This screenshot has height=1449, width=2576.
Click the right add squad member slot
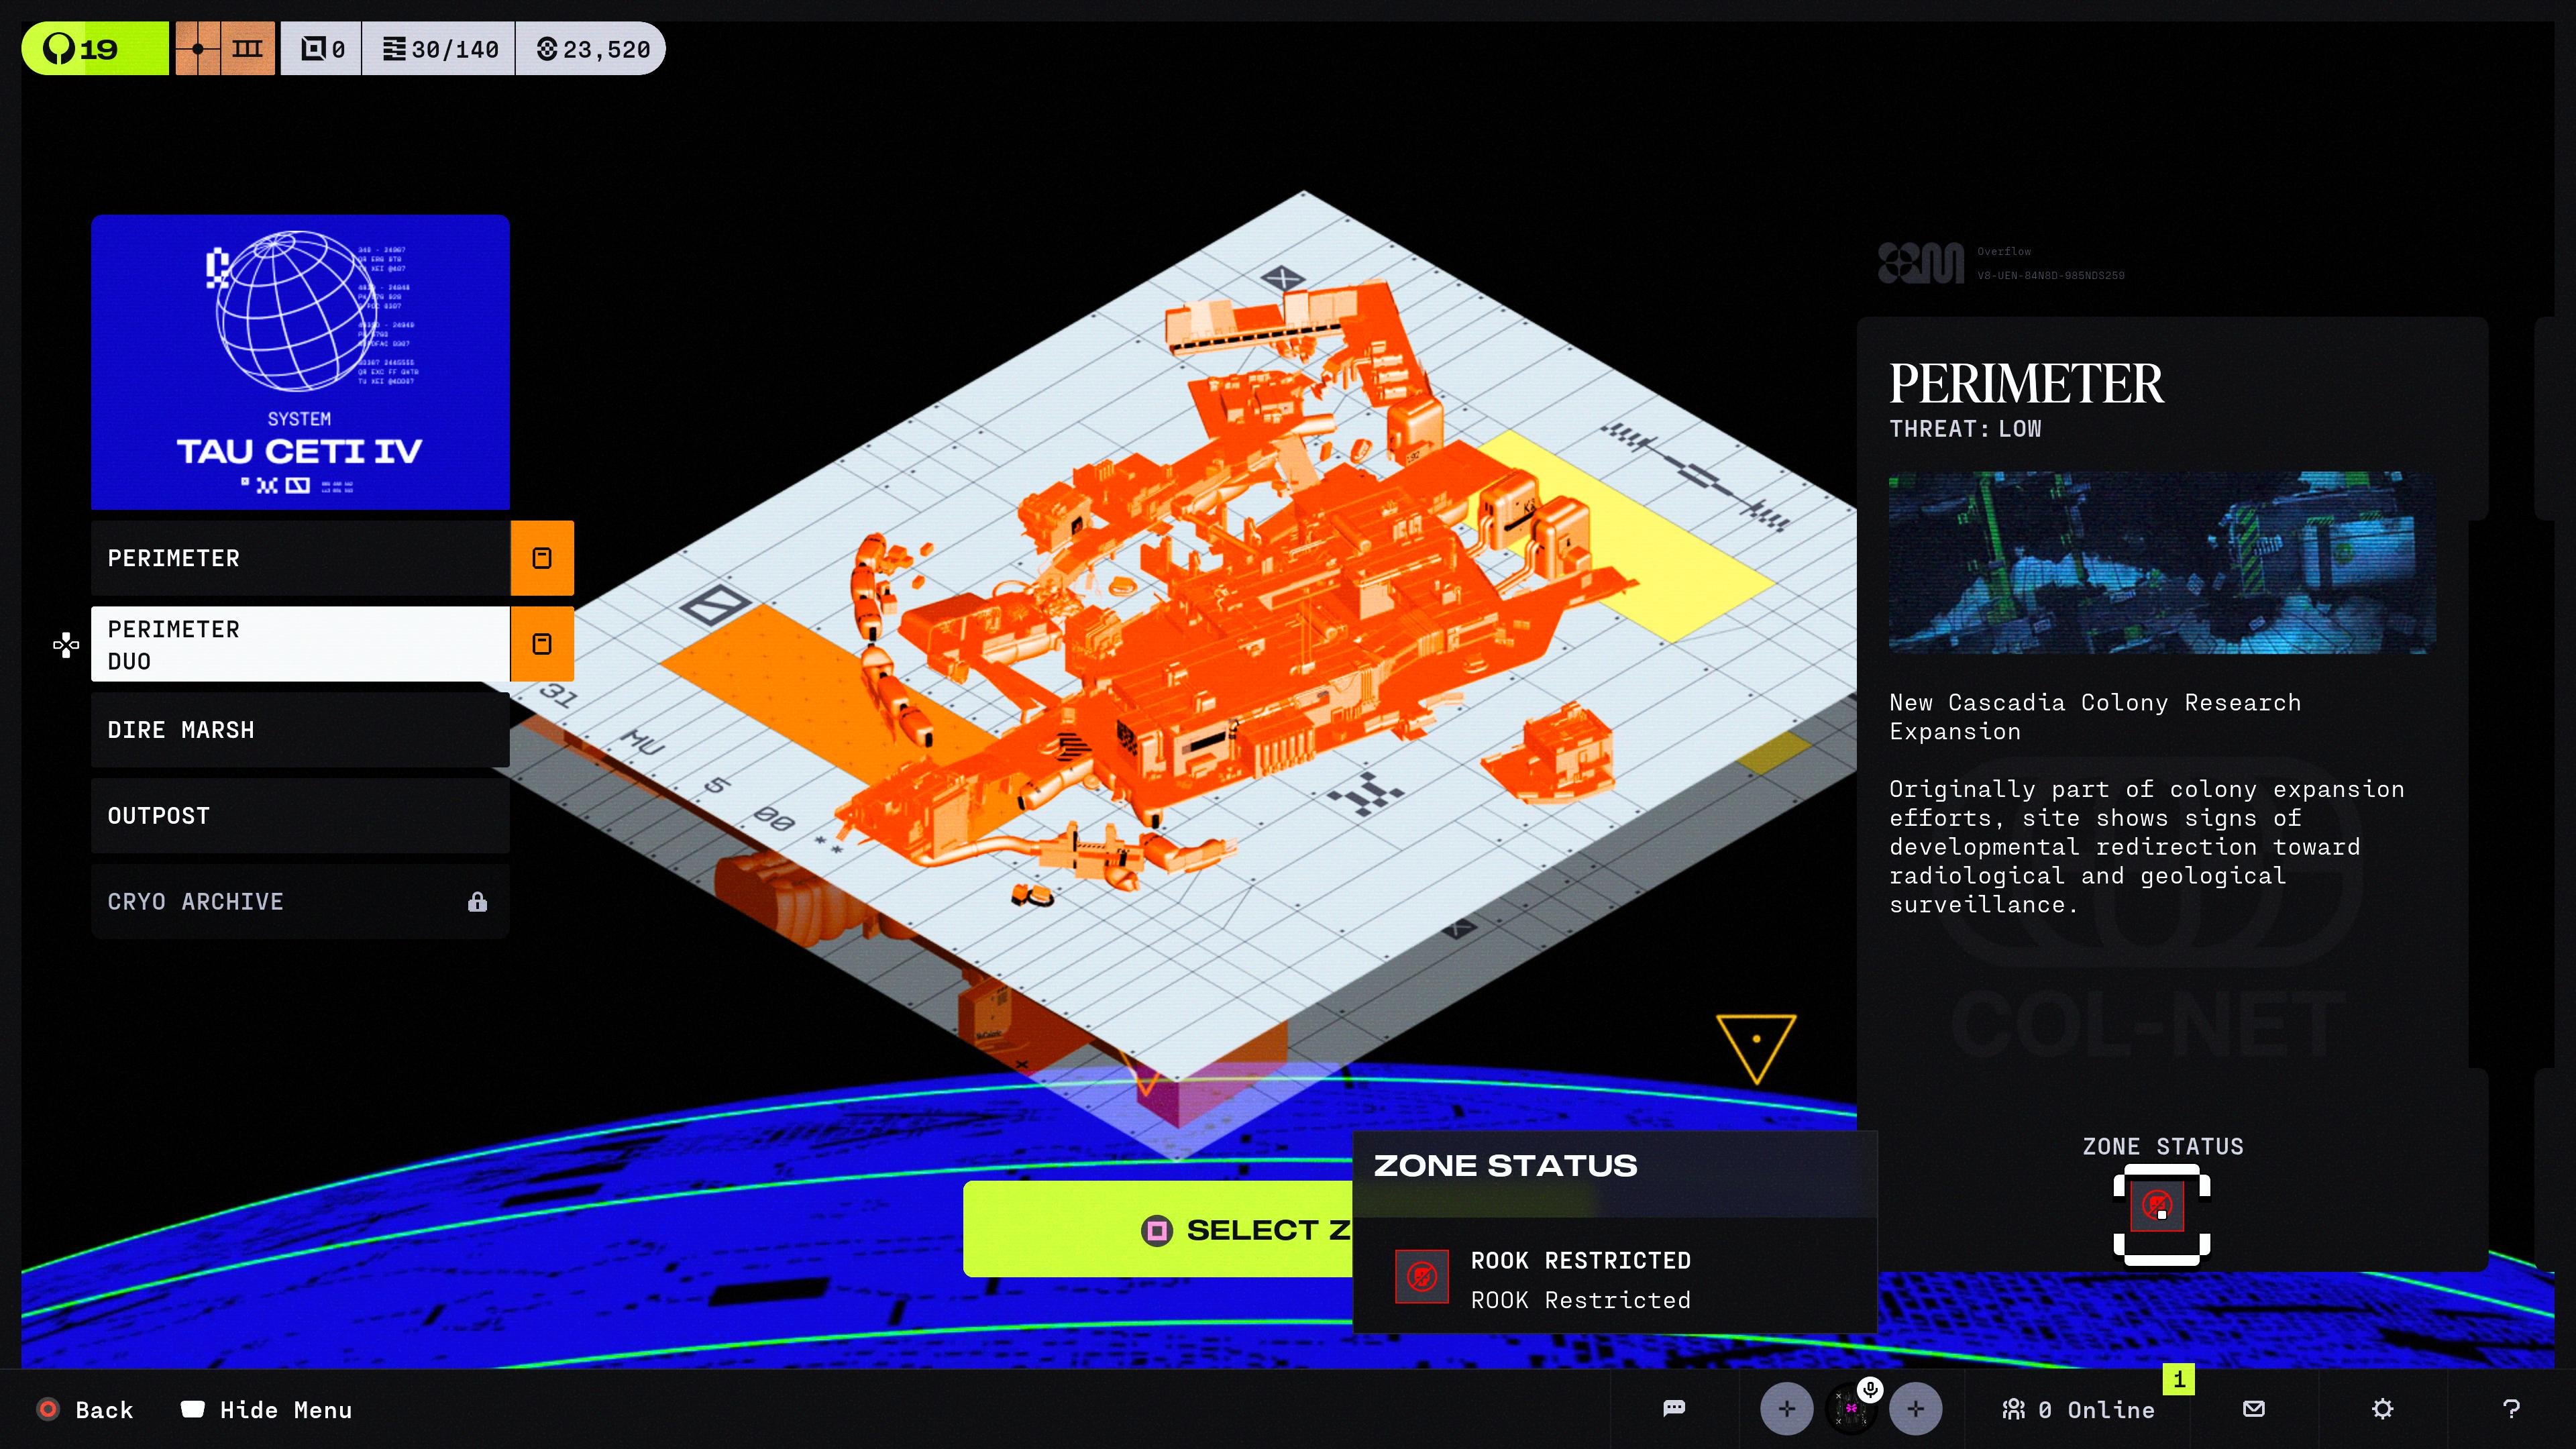[1915, 1409]
